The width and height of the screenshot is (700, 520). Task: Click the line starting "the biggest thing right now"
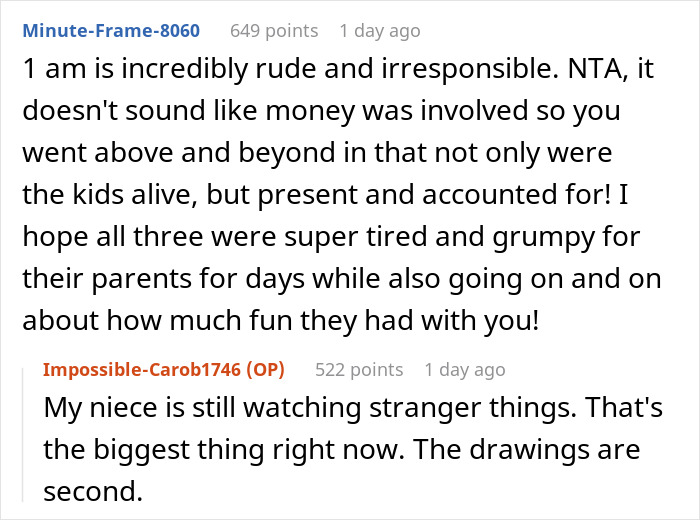tap(342, 450)
